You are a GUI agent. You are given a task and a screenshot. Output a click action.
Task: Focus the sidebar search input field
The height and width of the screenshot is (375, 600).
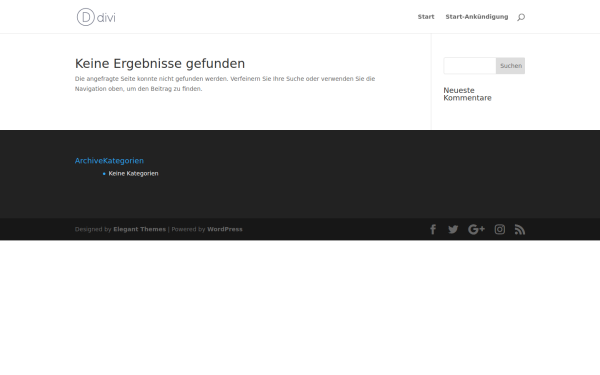pyautogui.click(x=470, y=66)
